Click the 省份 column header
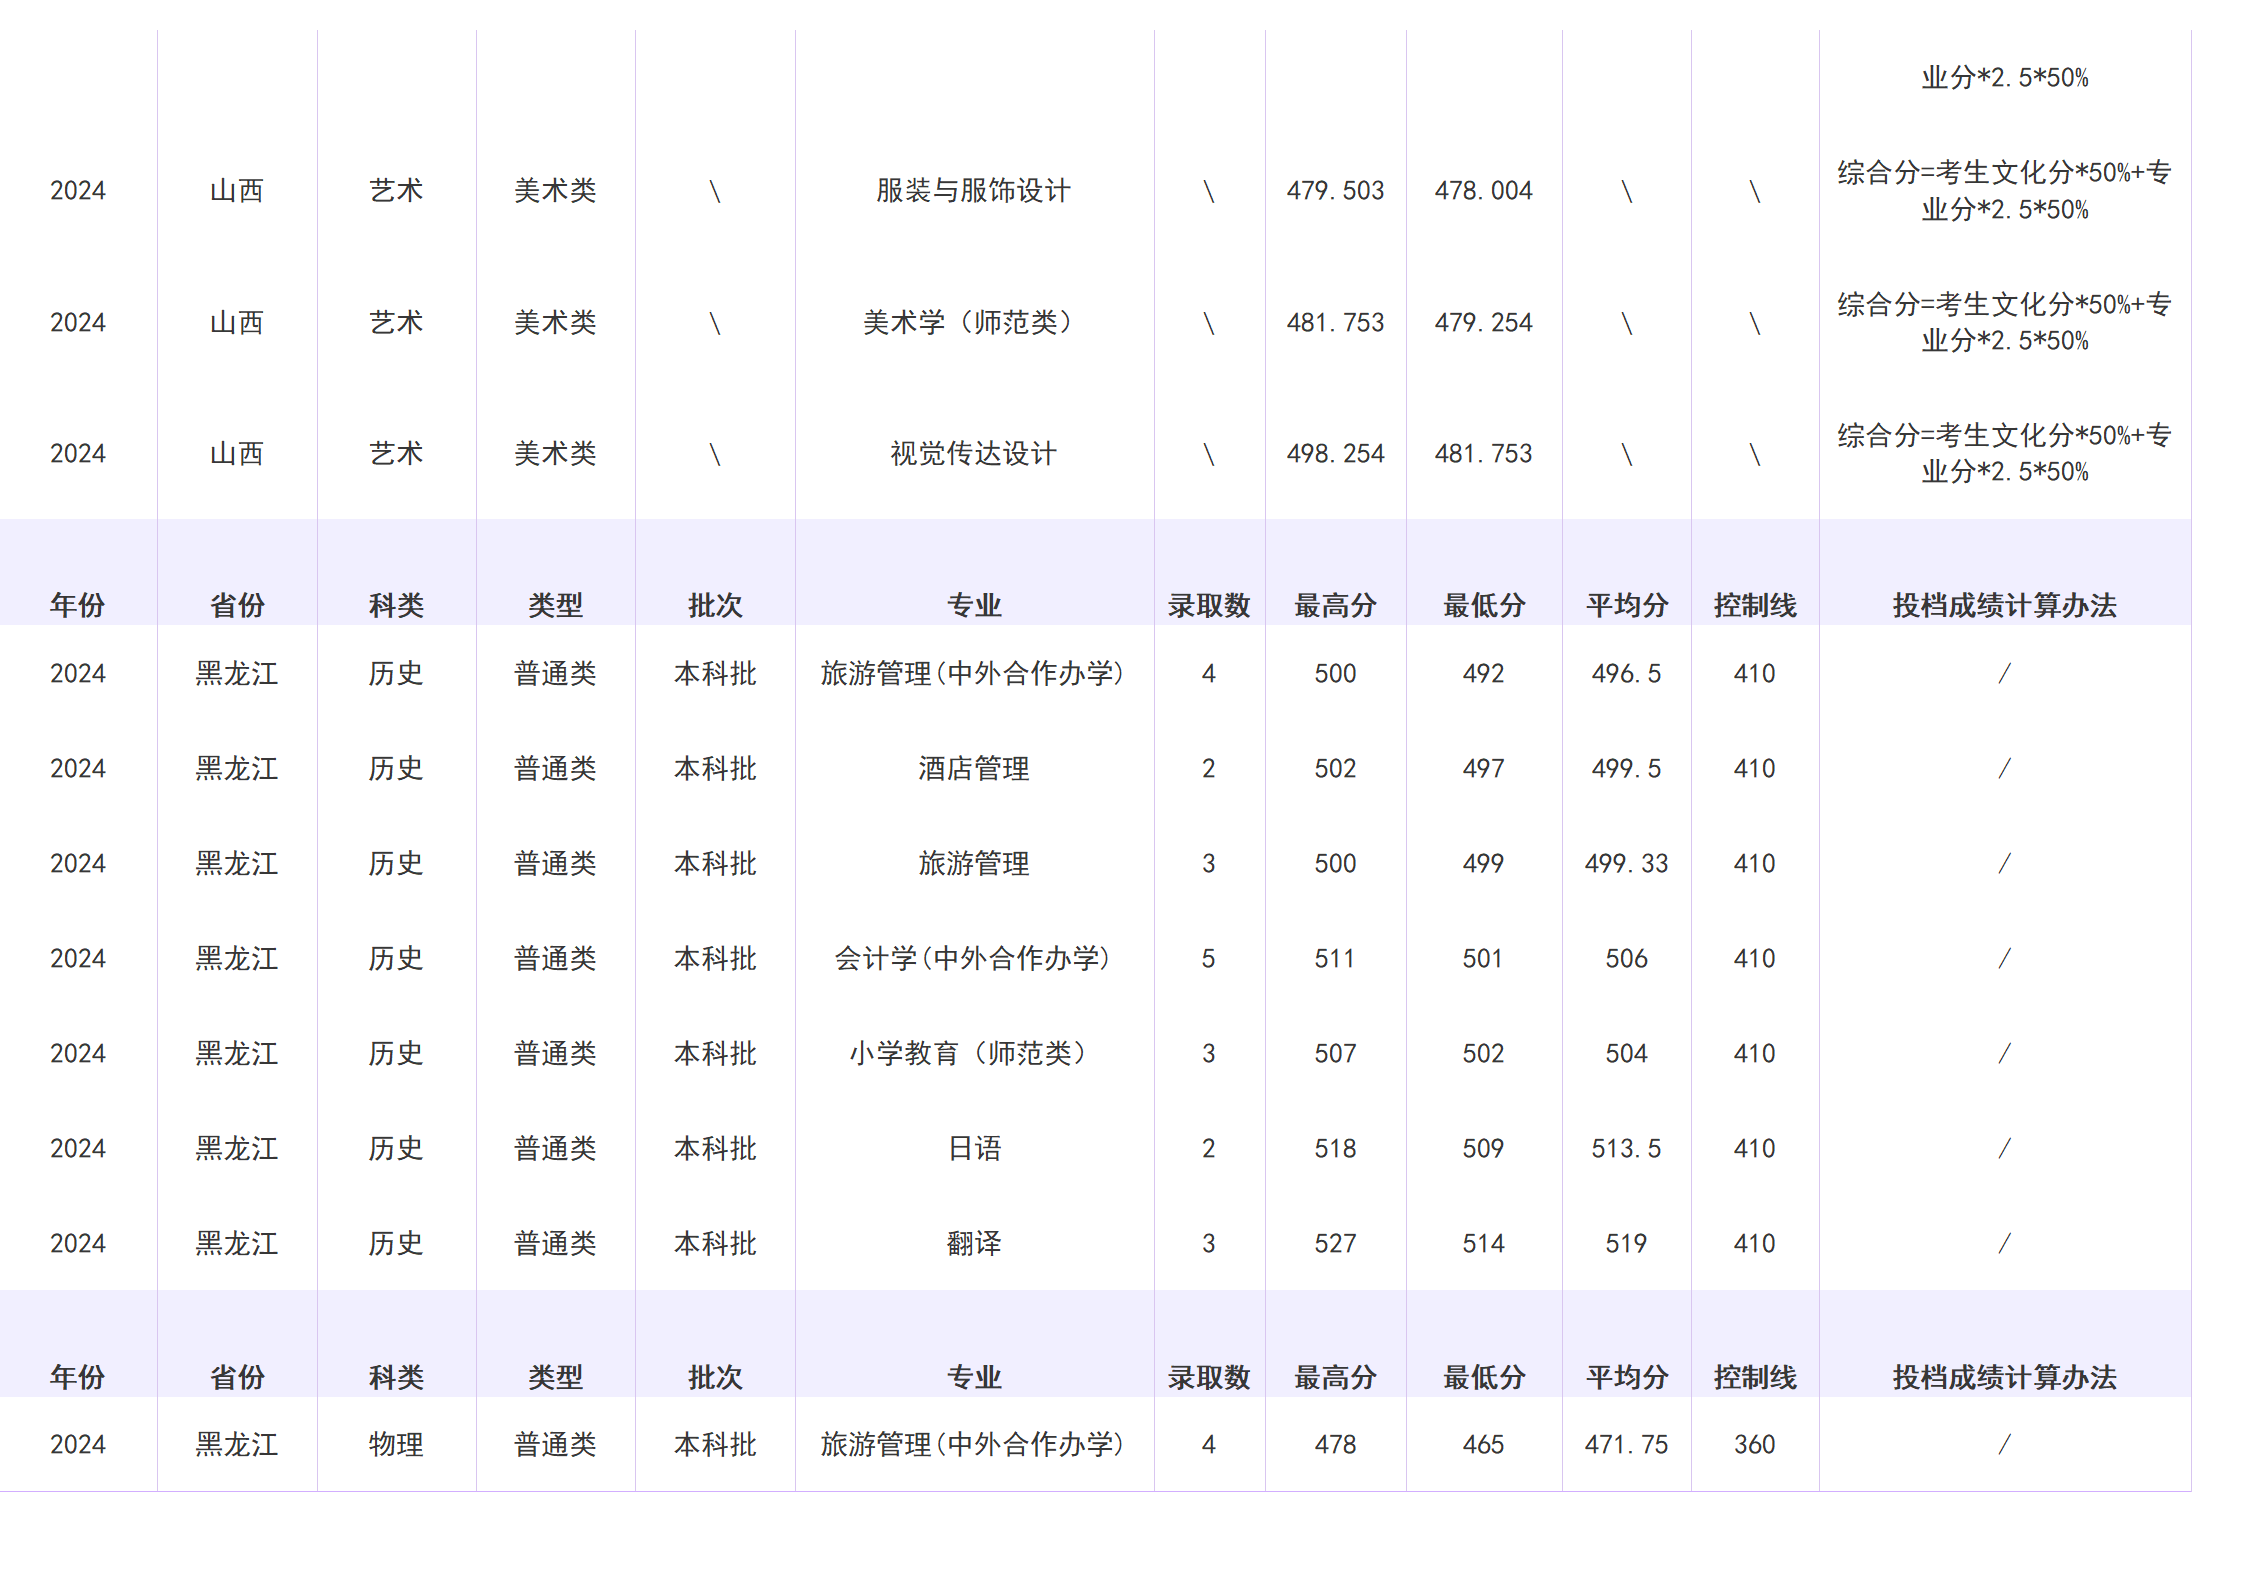 tap(237, 604)
